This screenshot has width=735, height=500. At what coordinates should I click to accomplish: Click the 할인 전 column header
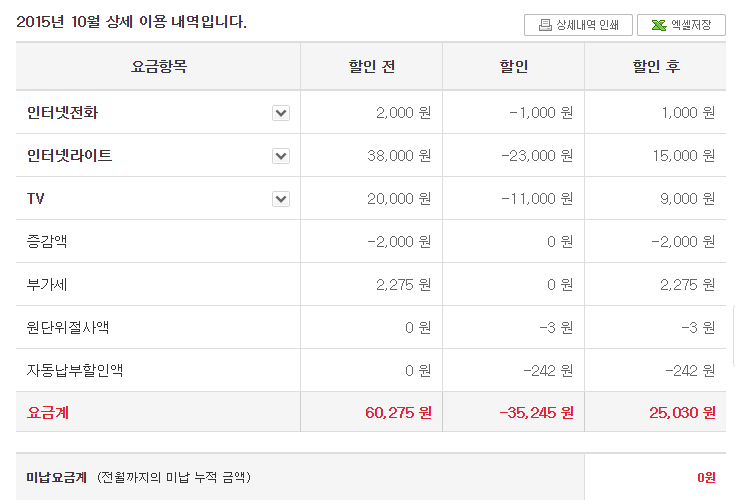372,66
